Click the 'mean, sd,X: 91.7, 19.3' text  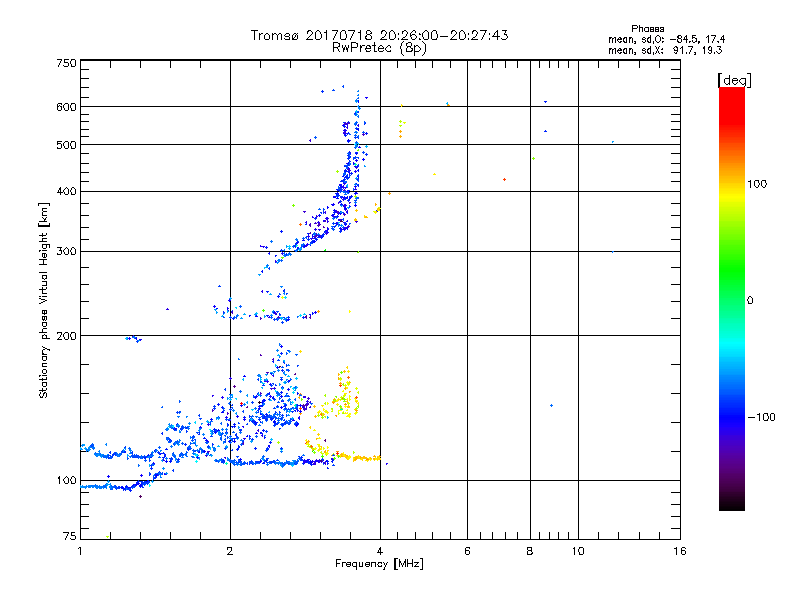click(665, 50)
